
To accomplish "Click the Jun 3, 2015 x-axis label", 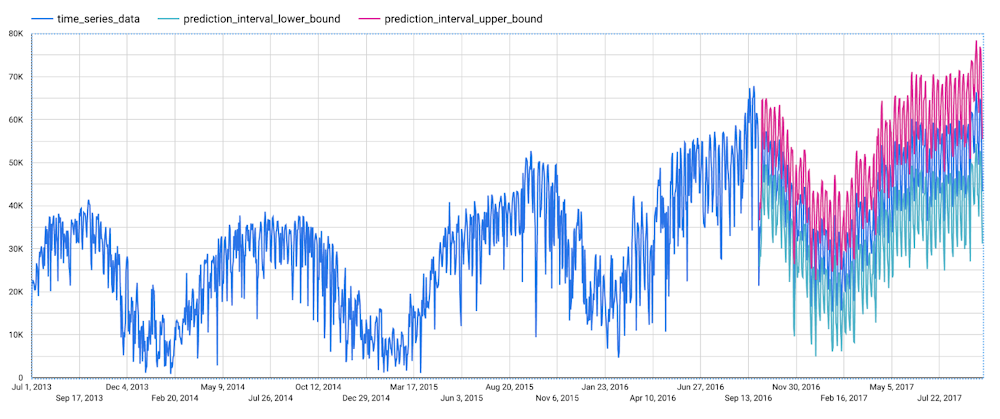I will 462,399.
